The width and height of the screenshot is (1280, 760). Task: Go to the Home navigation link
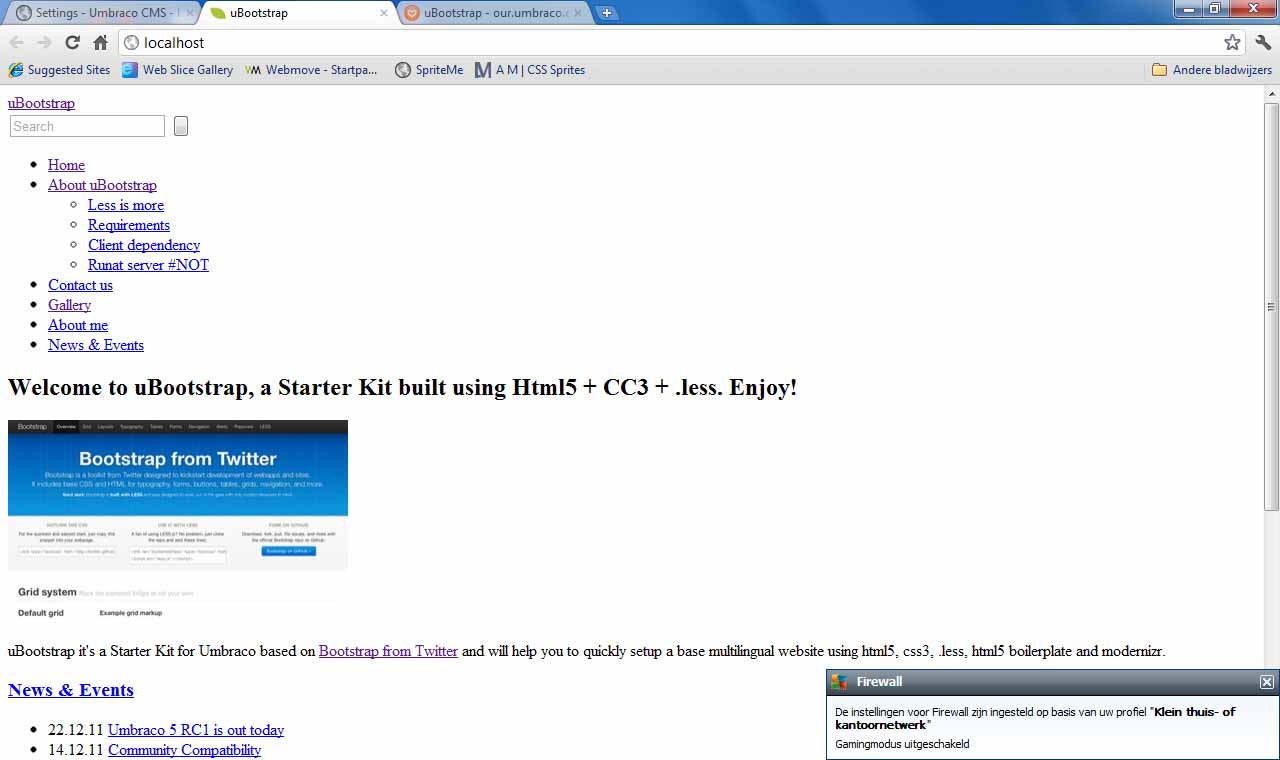click(x=66, y=165)
